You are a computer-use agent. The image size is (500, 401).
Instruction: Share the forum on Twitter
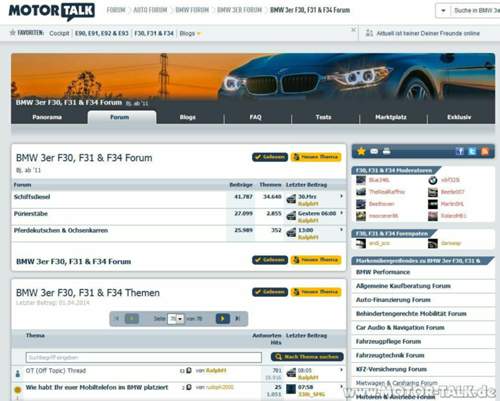(472, 151)
